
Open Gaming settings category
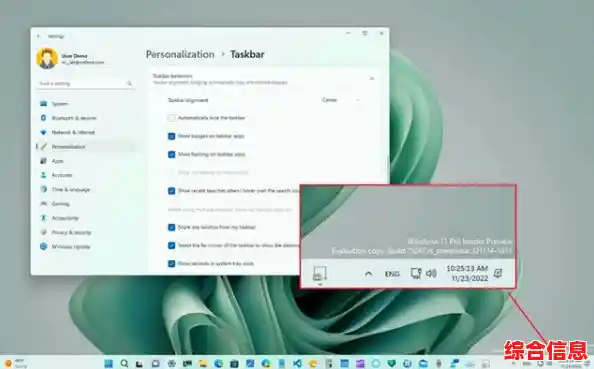tap(85, 204)
